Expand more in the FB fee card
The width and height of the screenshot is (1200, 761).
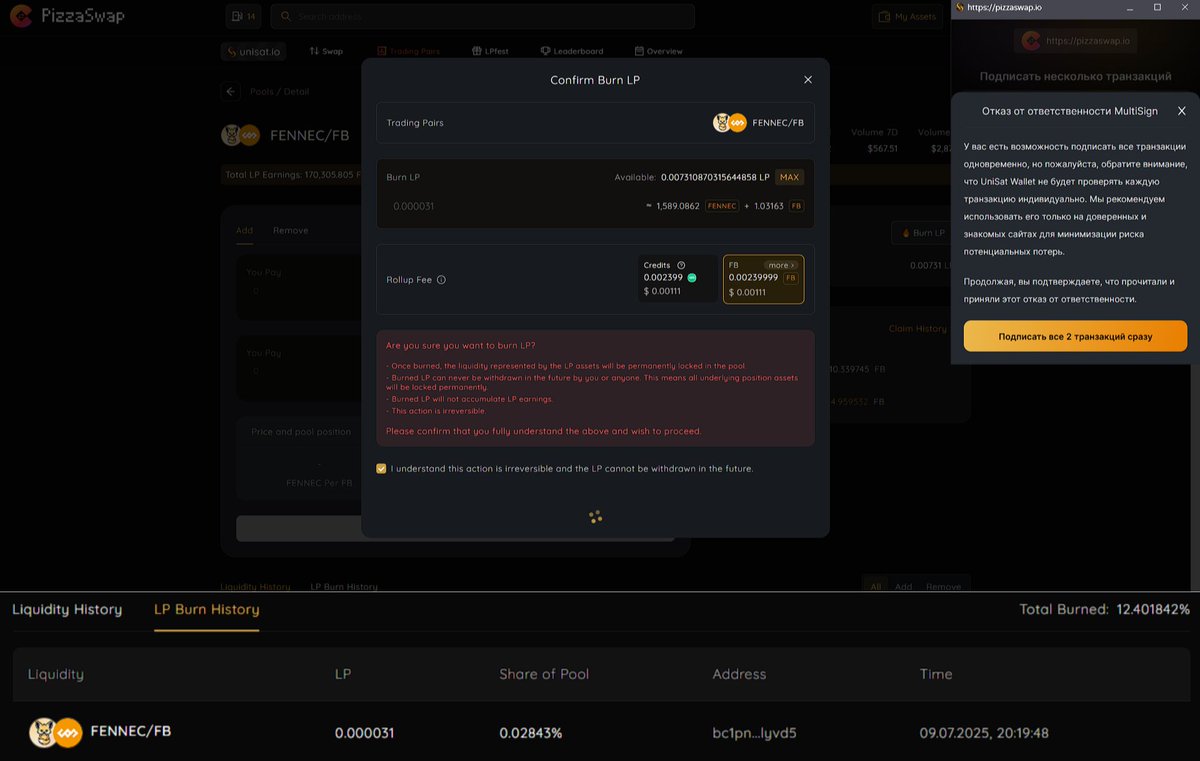[x=782, y=265]
